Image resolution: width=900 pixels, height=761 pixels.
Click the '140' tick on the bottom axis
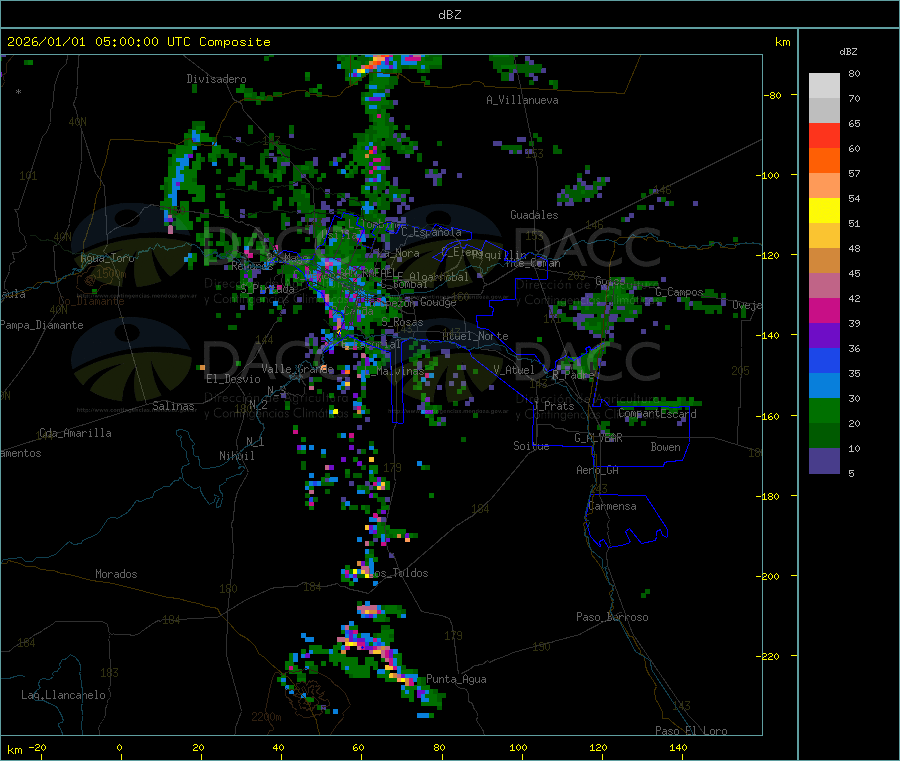point(678,747)
